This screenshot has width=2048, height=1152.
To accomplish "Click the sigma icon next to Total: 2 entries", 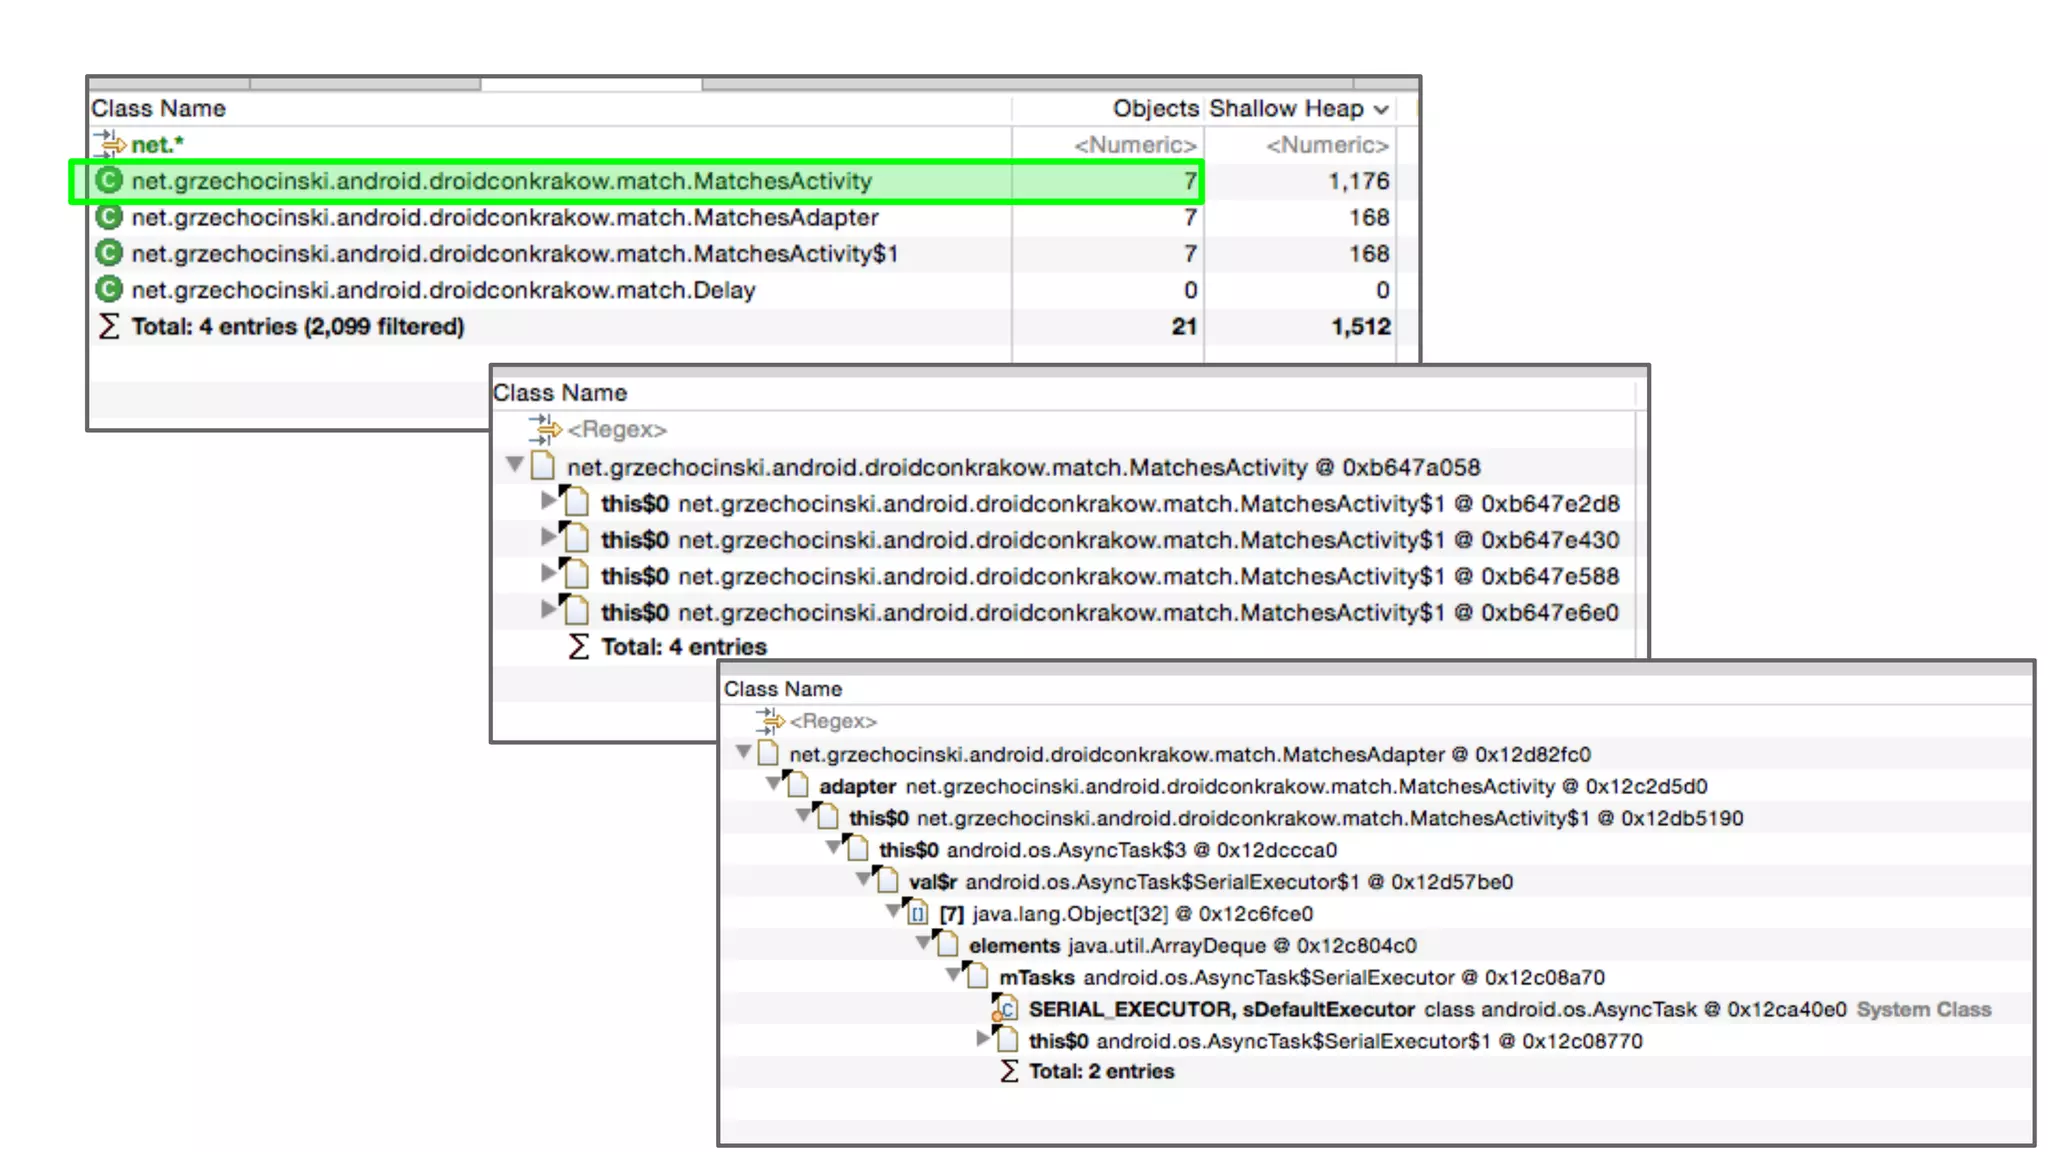I will coord(1009,1071).
